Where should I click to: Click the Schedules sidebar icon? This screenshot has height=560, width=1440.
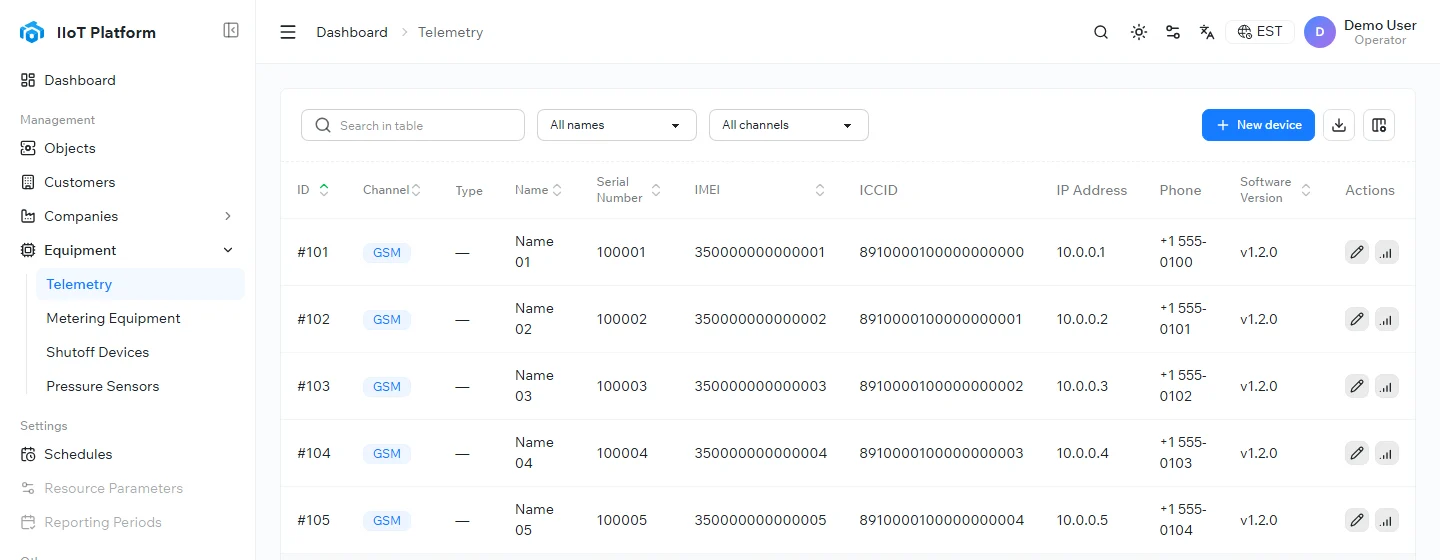click(x=28, y=454)
